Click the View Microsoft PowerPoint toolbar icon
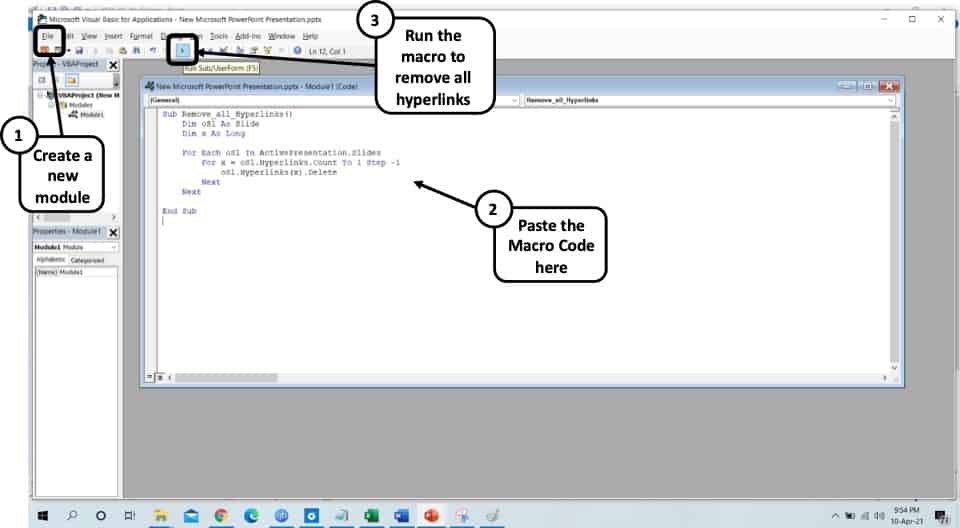The width and height of the screenshot is (960, 528). [44, 50]
